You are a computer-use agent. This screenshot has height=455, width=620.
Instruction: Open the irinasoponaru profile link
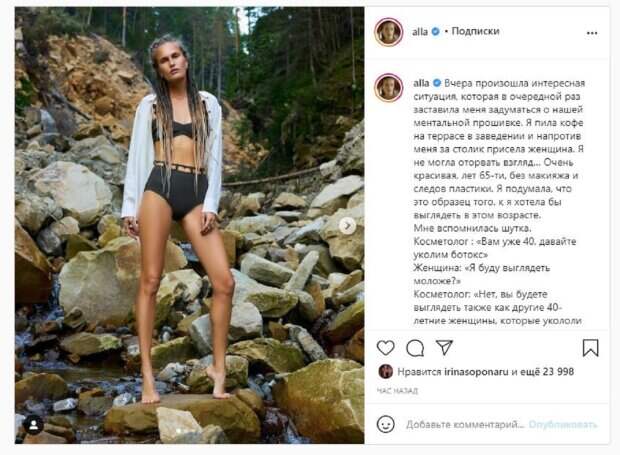pos(476,372)
